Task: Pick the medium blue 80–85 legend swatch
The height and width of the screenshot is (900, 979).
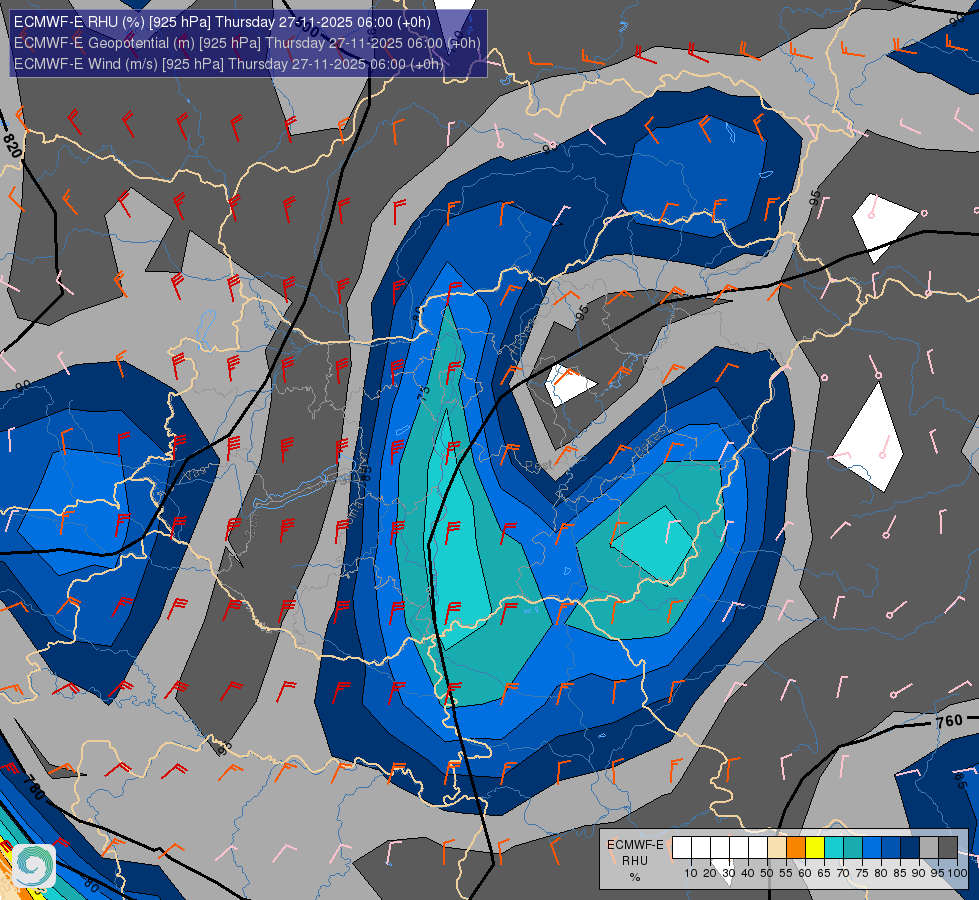Action: 891,848
